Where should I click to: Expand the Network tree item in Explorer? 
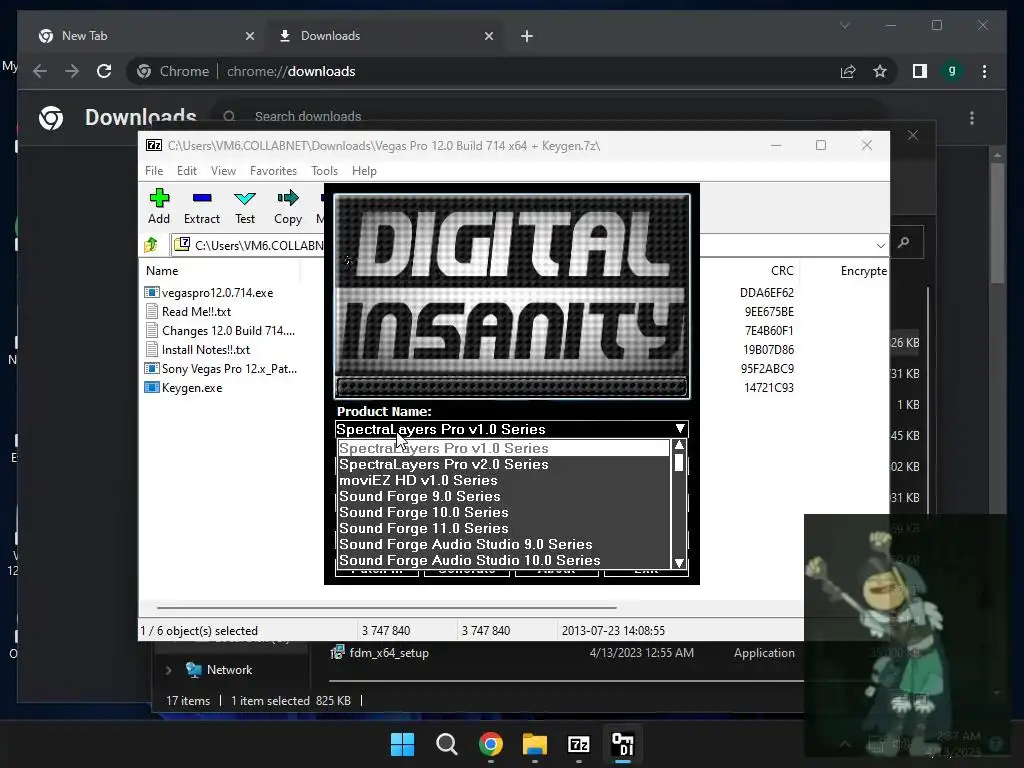168,670
